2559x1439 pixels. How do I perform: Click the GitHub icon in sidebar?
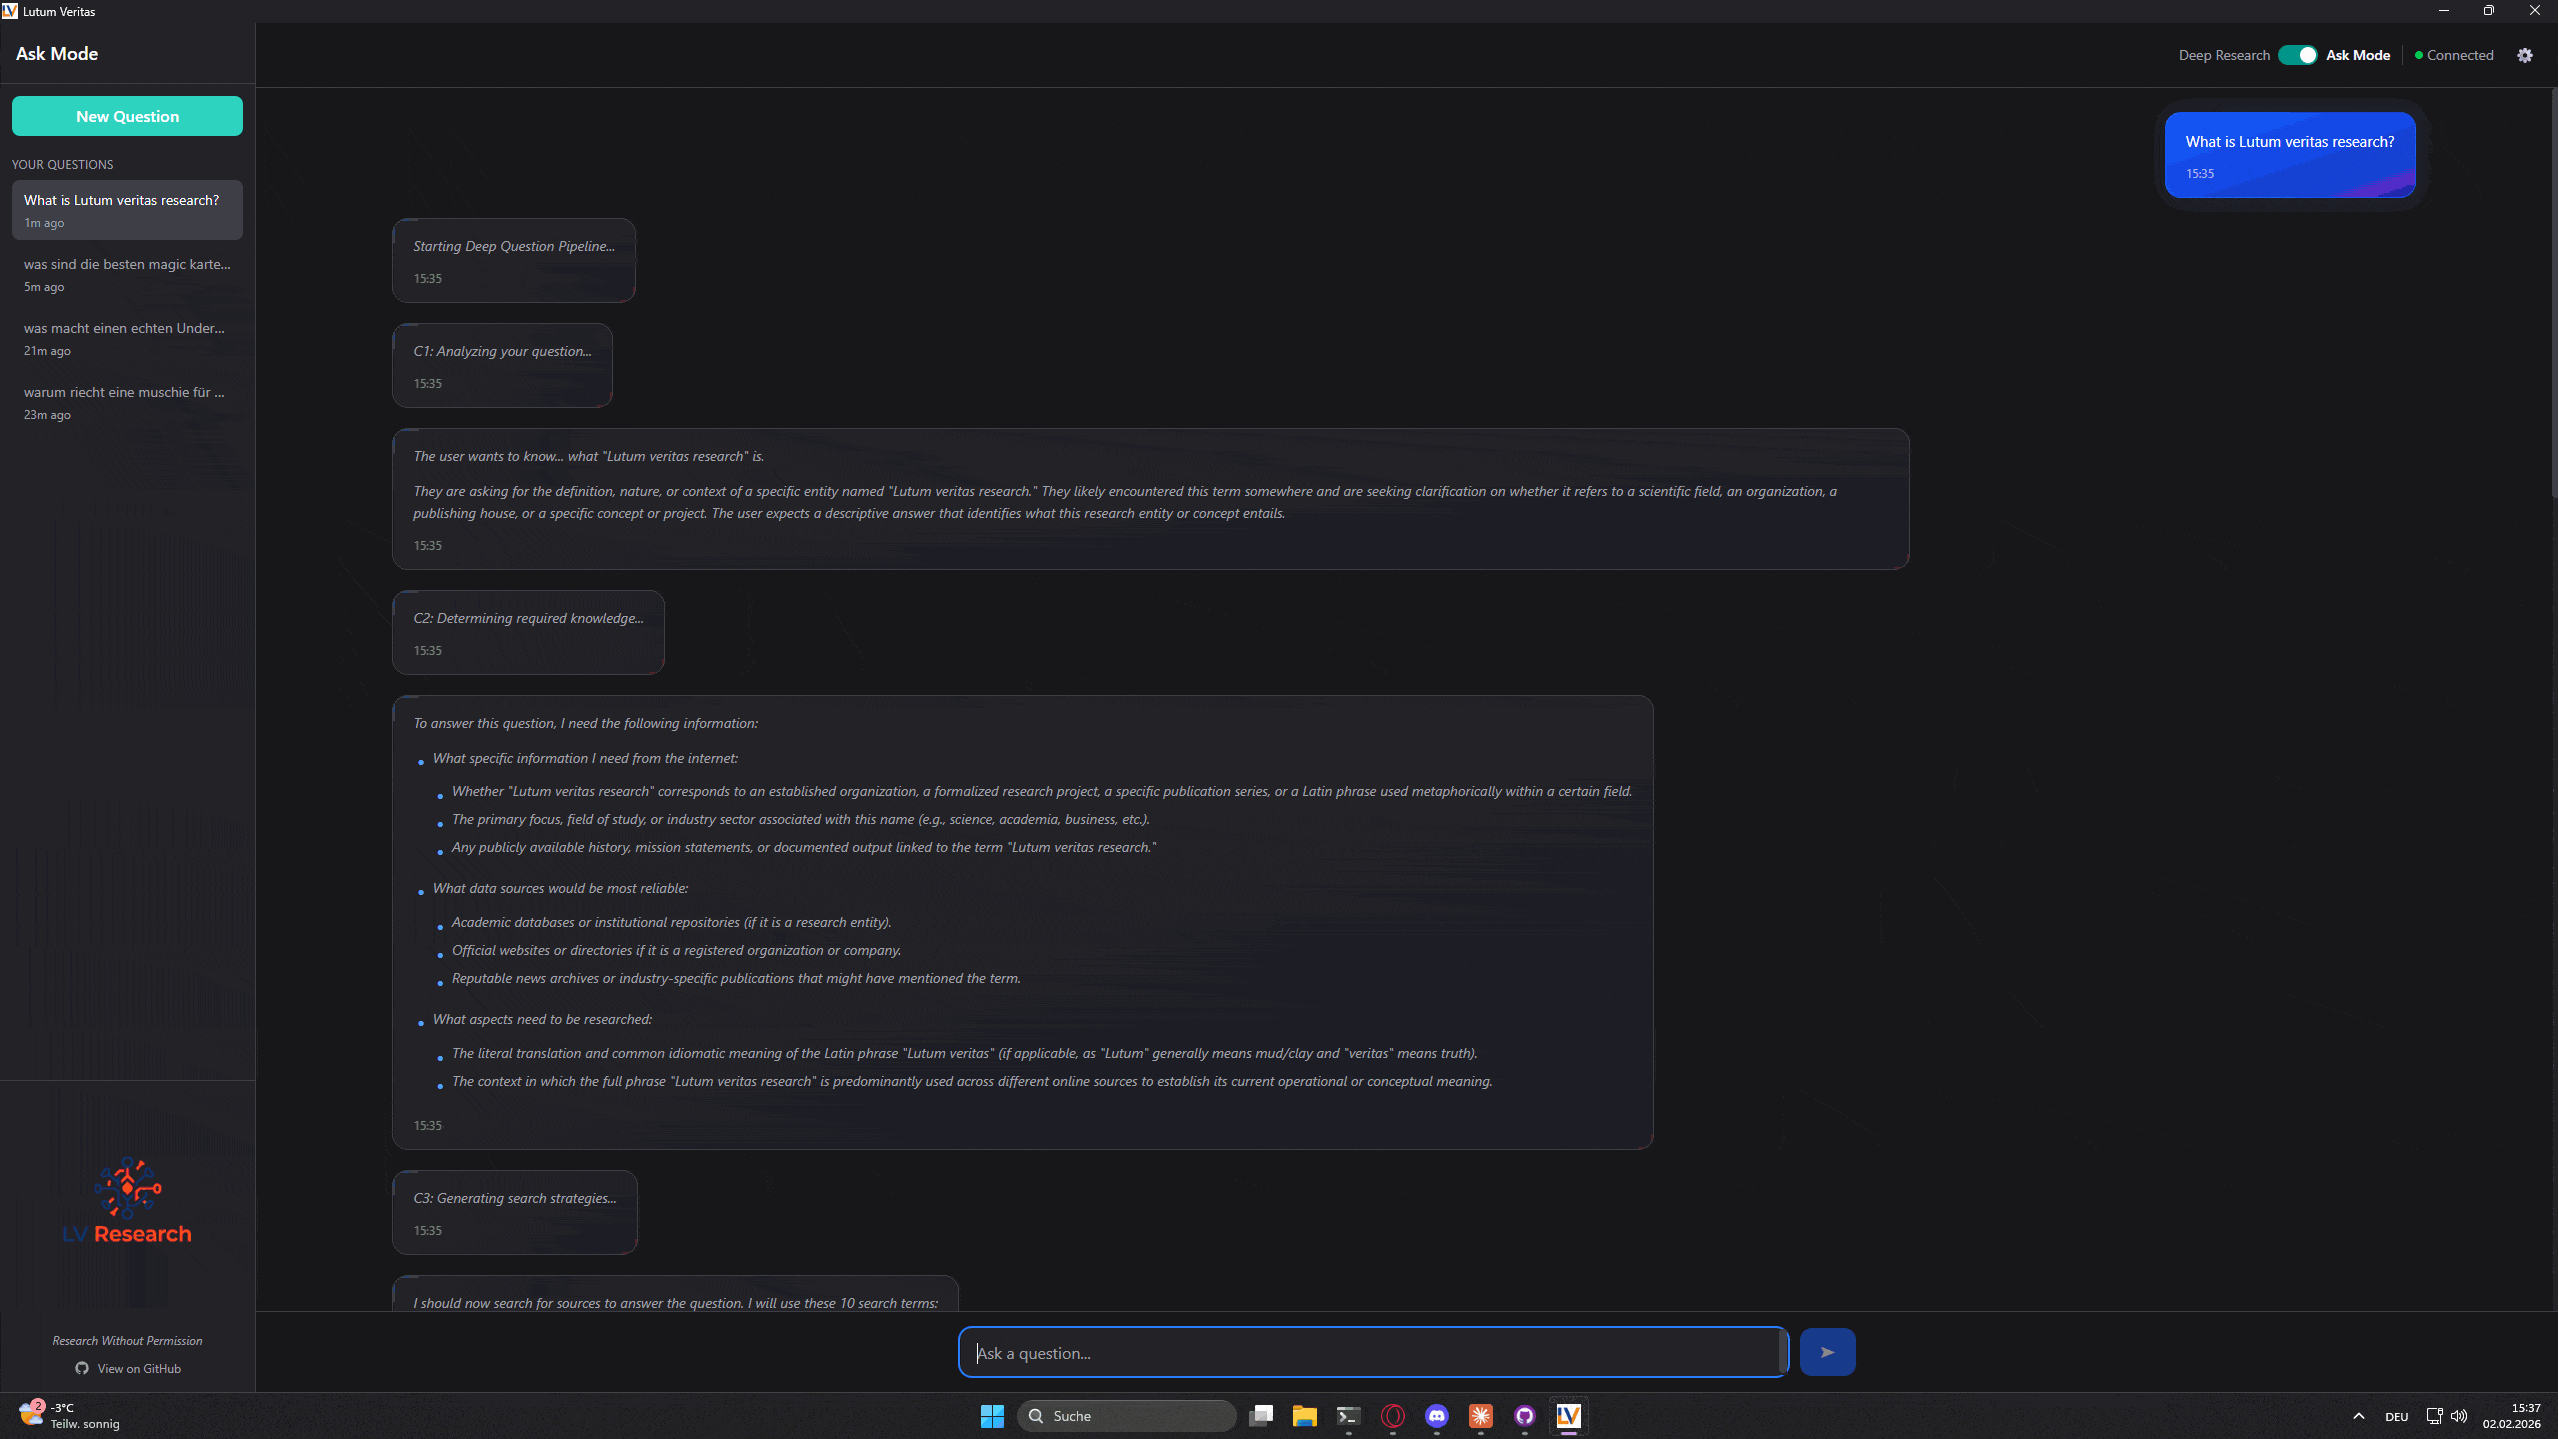[82, 1368]
